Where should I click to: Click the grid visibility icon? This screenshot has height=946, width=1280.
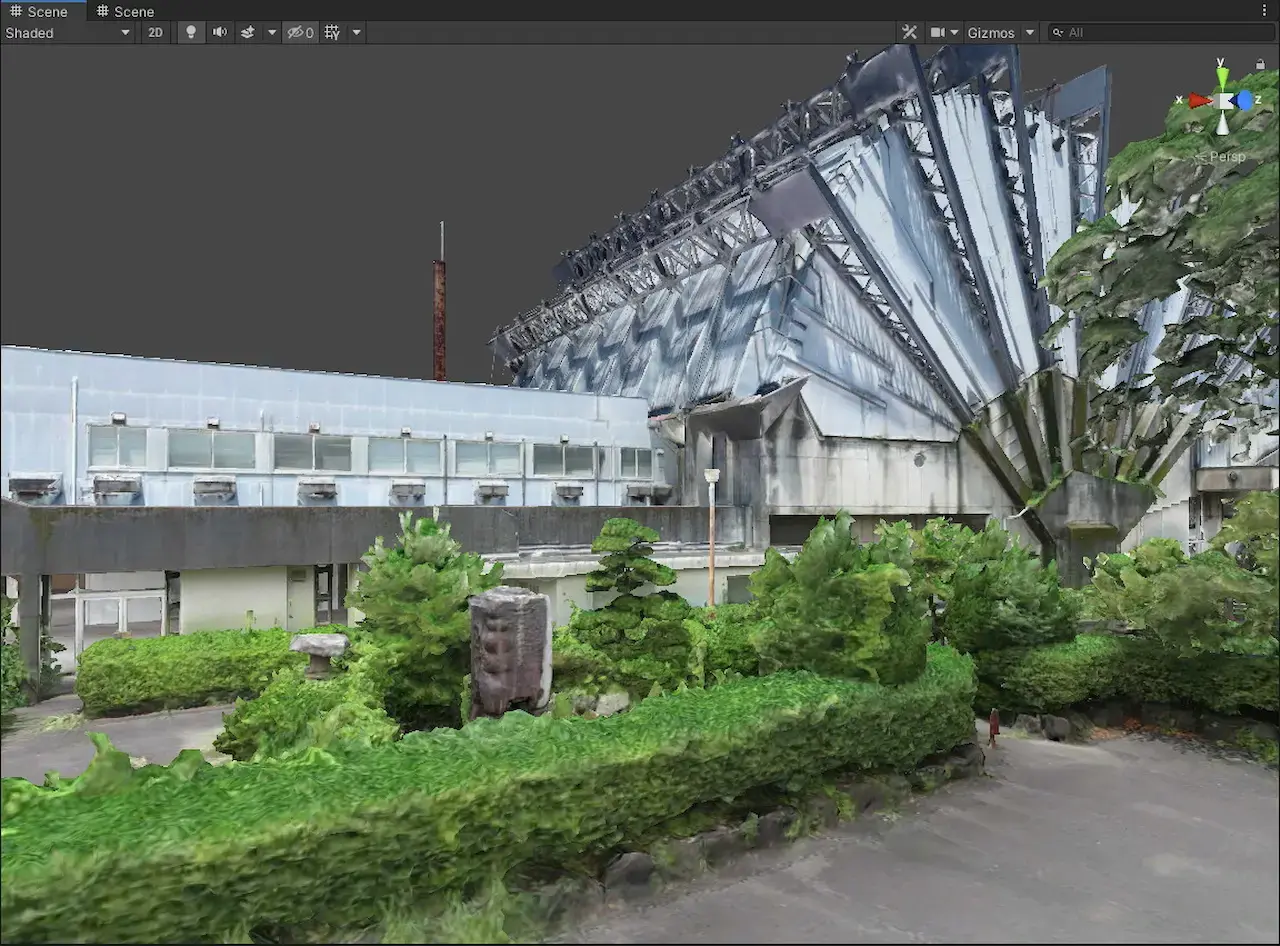332,32
